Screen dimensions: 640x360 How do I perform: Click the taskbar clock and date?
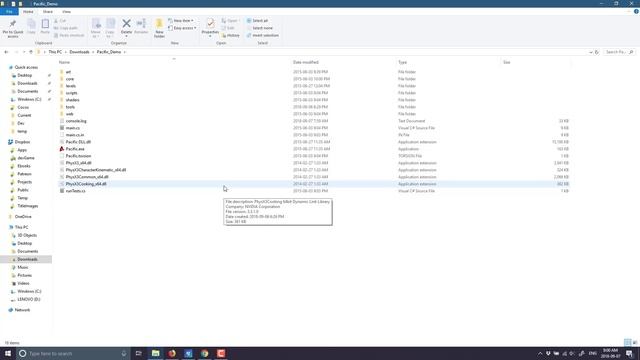[x=611, y=353]
